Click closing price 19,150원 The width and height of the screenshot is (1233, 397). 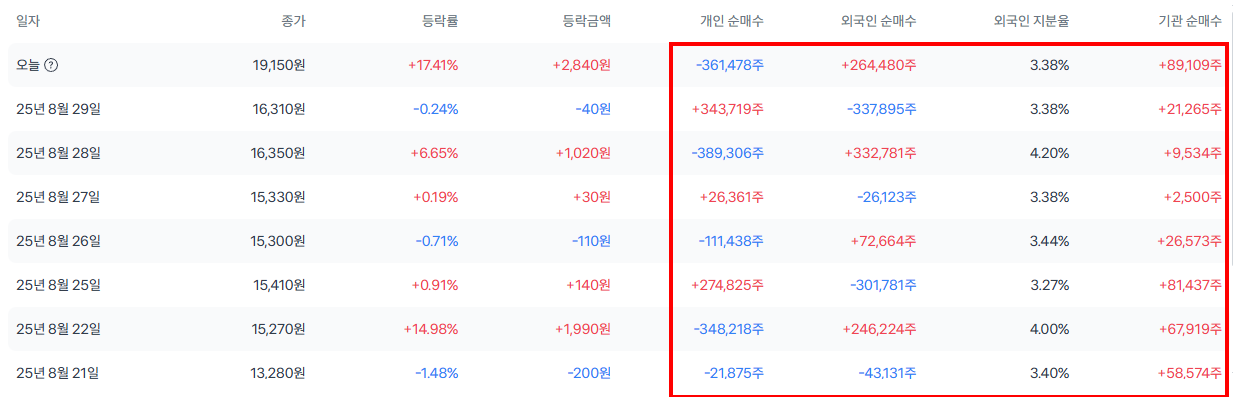point(279,65)
